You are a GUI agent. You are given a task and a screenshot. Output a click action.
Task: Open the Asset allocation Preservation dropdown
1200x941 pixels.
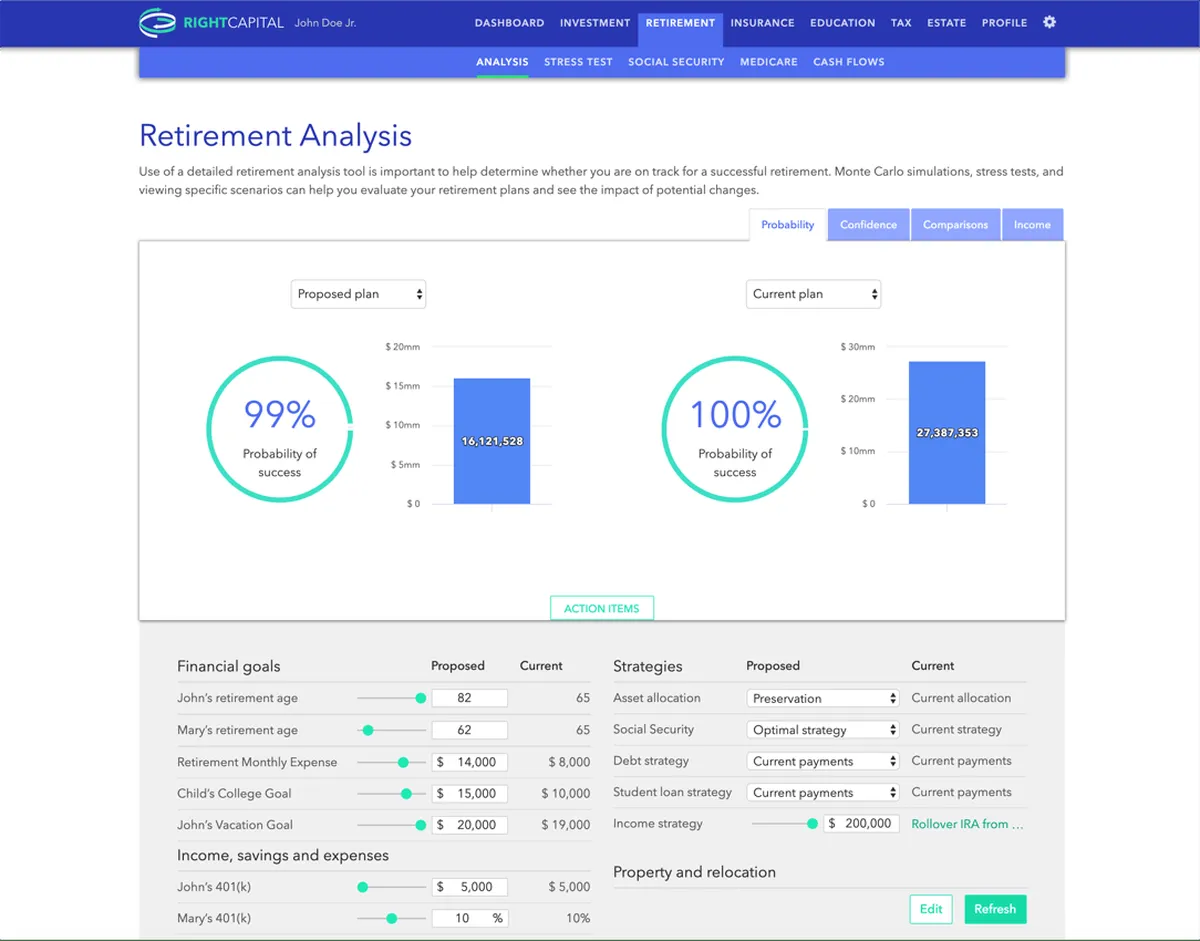point(823,698)
